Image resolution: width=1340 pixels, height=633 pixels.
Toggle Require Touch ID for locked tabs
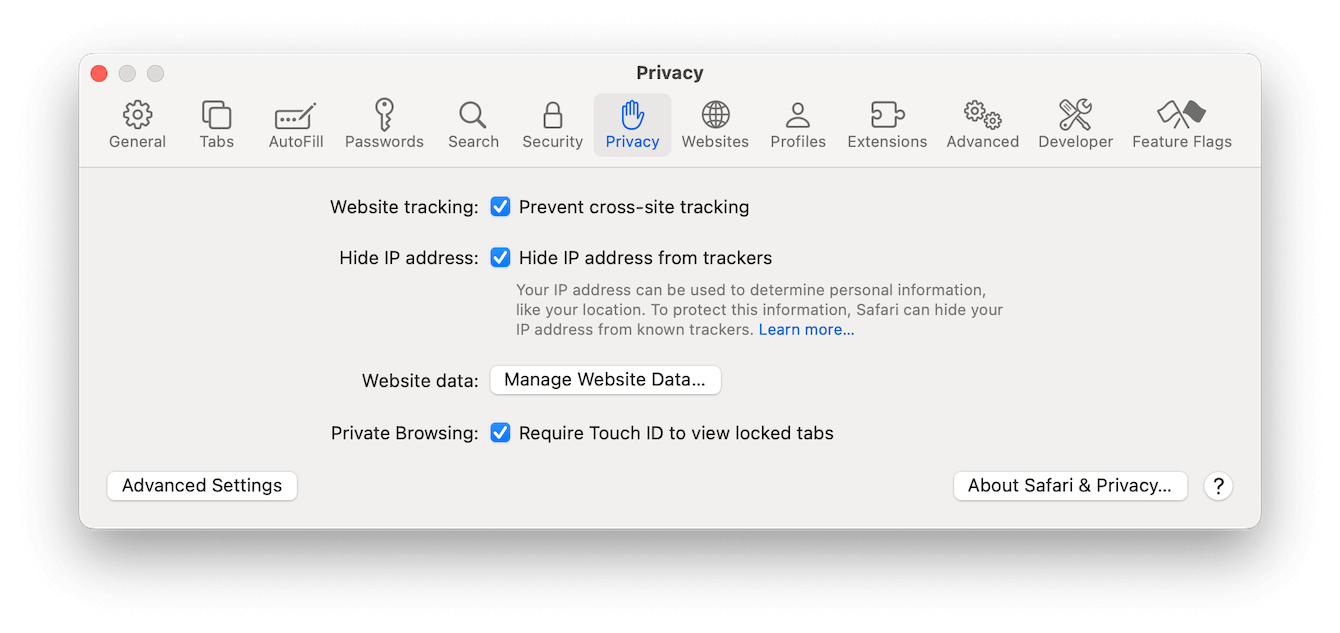point(500,433)
